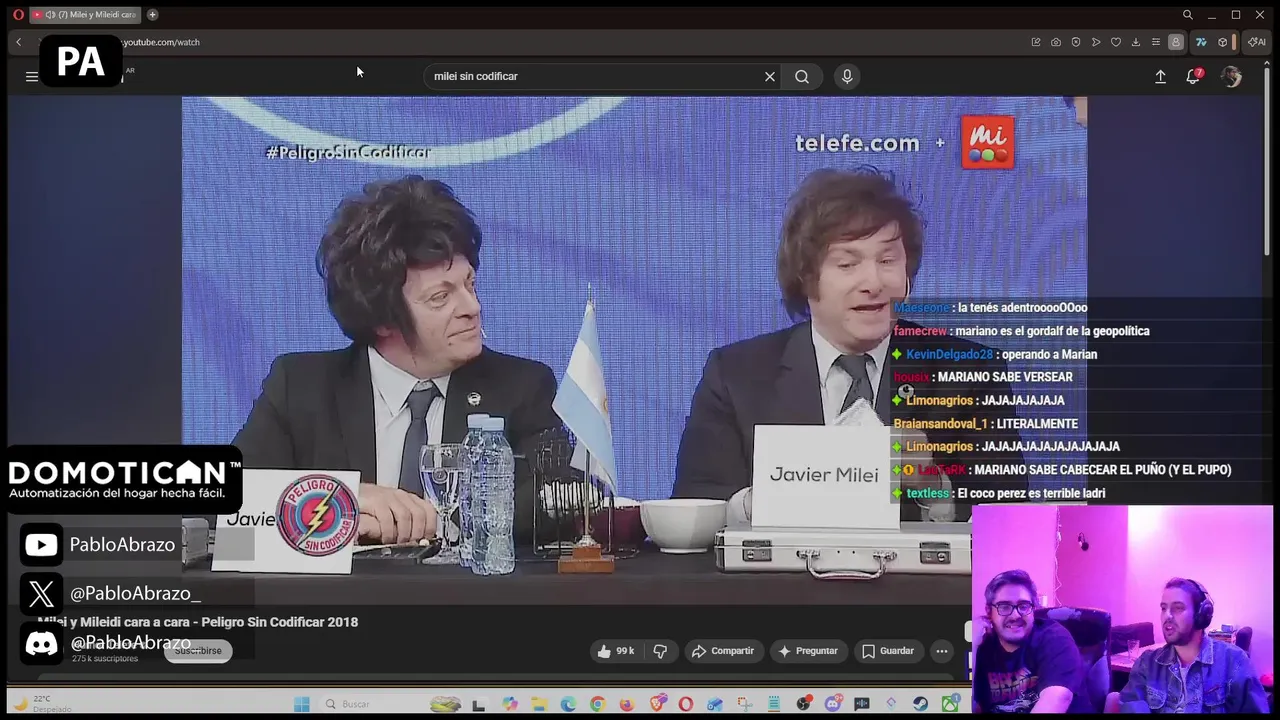The image size is (1280, 720).
Task: Open the Opera downloads icon
Action: point(1136,42)
